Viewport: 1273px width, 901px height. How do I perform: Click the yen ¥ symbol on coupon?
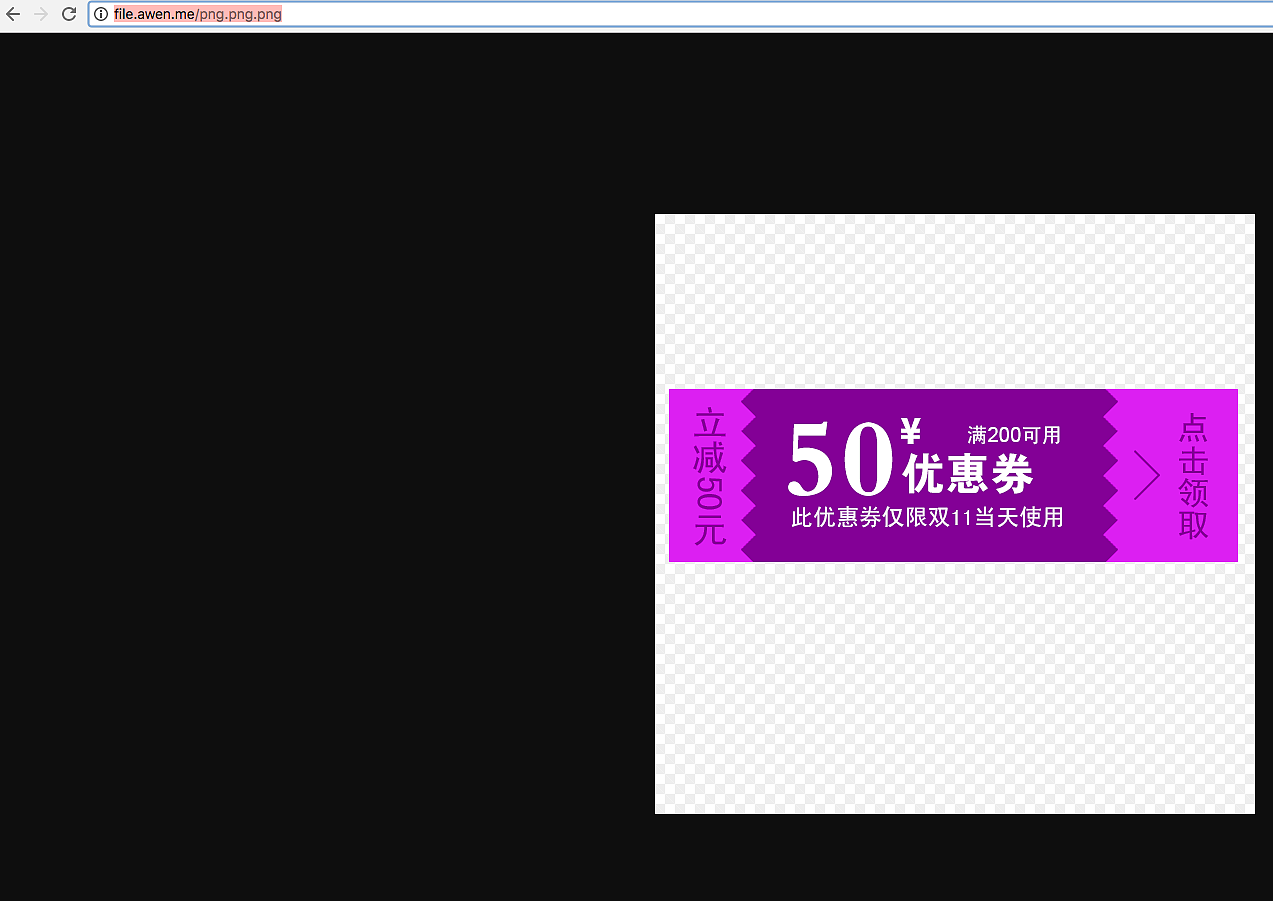pos(910,432)
